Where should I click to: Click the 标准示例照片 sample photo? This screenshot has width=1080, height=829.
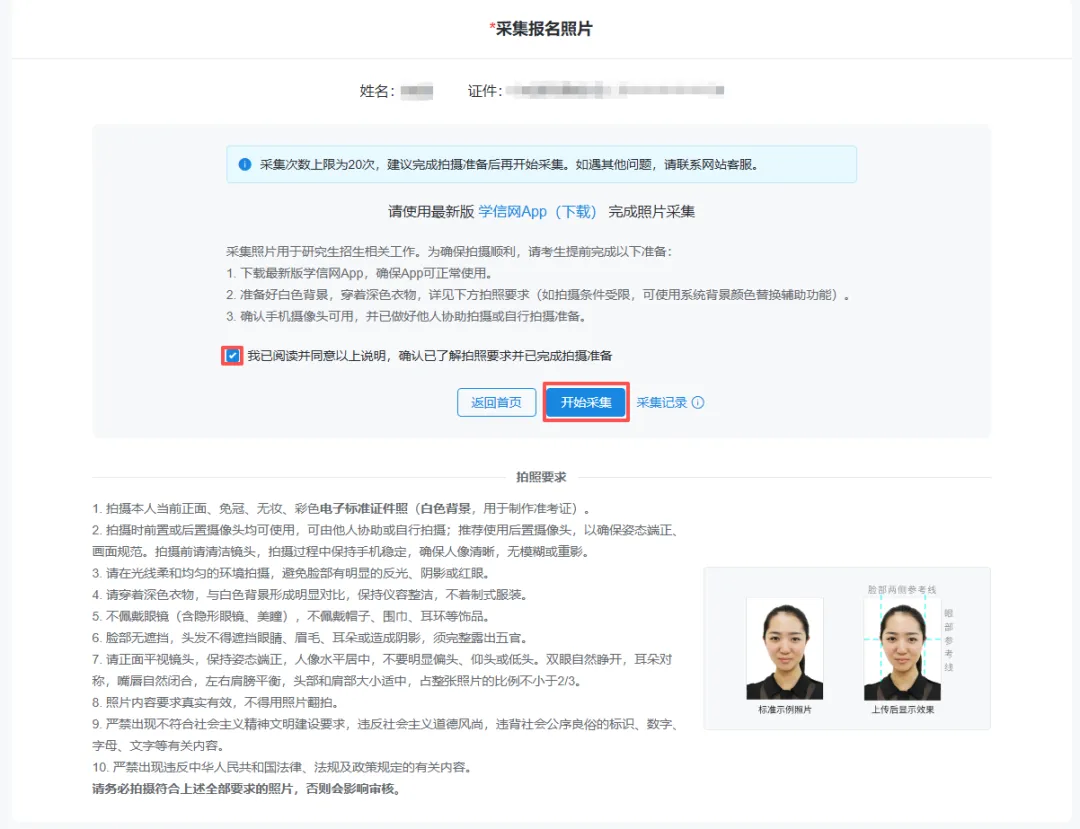point(785,649)
